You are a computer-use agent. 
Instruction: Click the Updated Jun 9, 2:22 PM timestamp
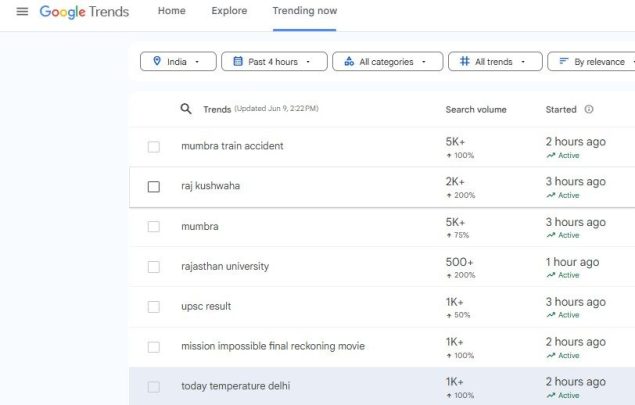(x=276, y=109)
